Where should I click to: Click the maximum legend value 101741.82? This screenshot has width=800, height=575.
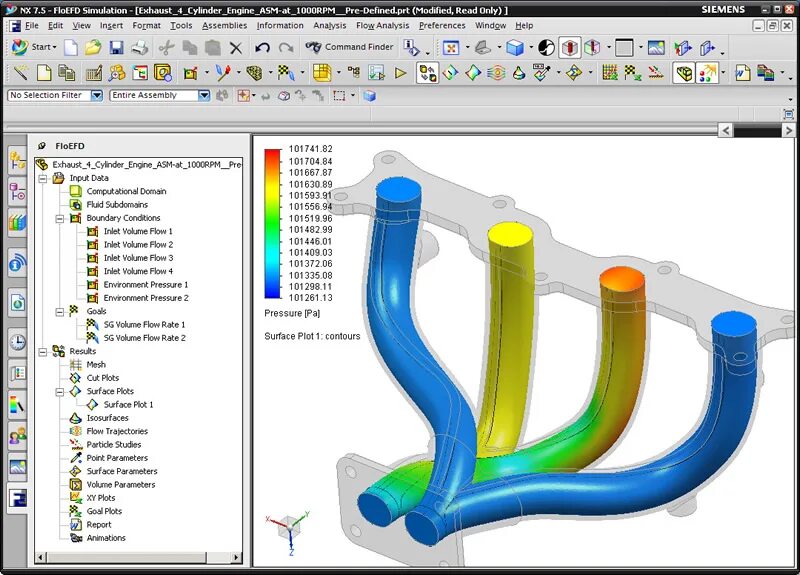coord(310,149)
